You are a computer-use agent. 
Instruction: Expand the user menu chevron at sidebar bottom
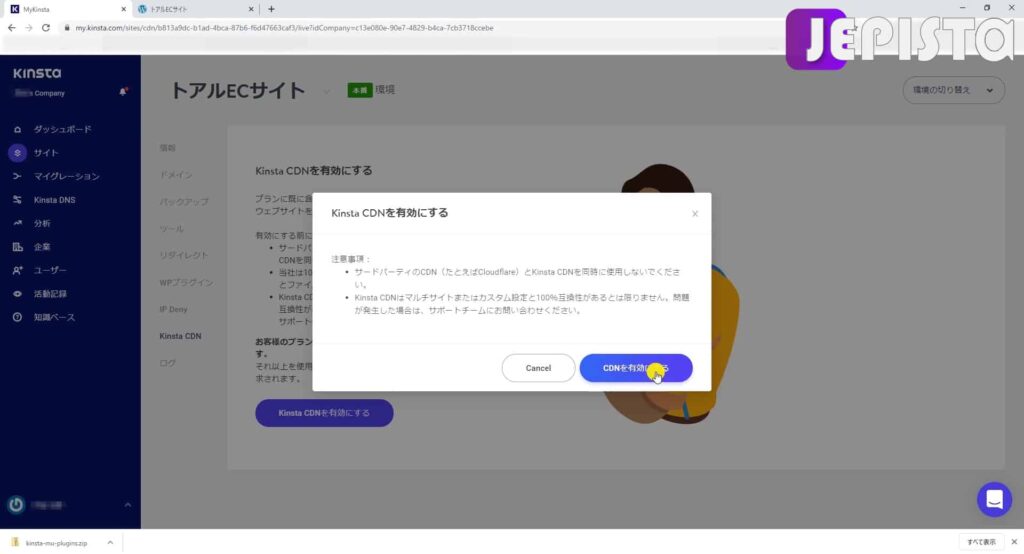[x=127, y=505]
